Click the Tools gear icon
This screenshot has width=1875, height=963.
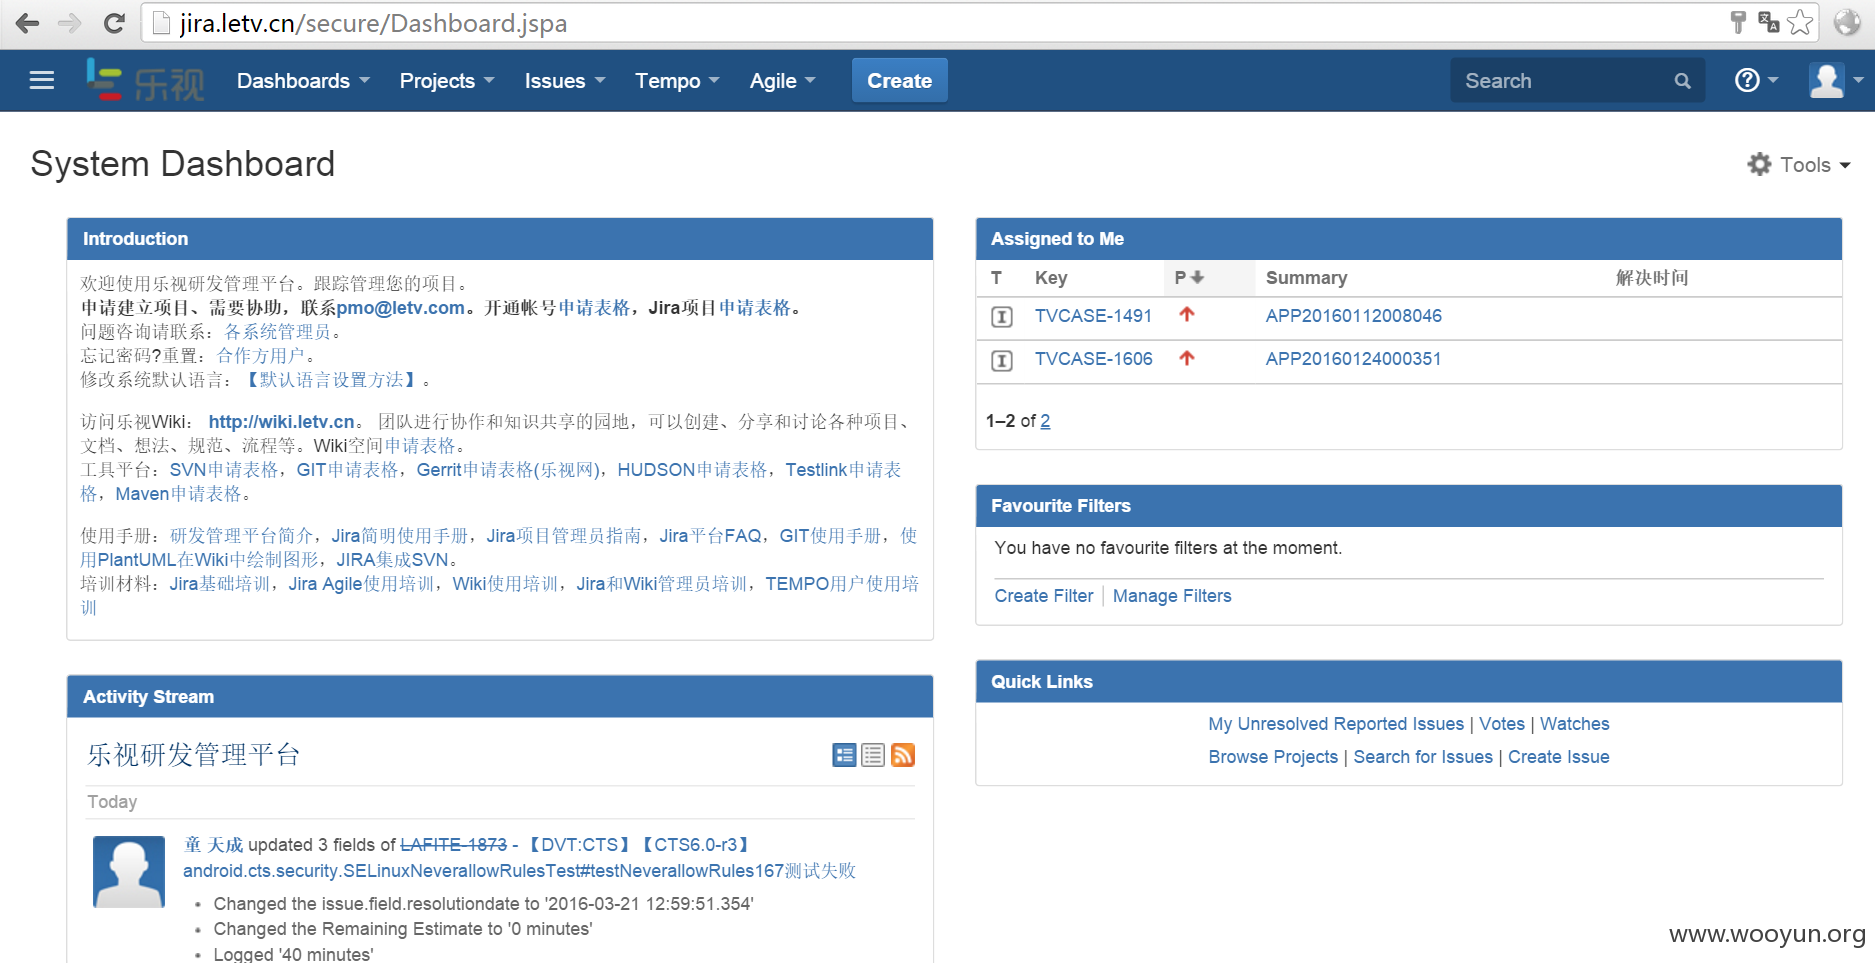1759,164
